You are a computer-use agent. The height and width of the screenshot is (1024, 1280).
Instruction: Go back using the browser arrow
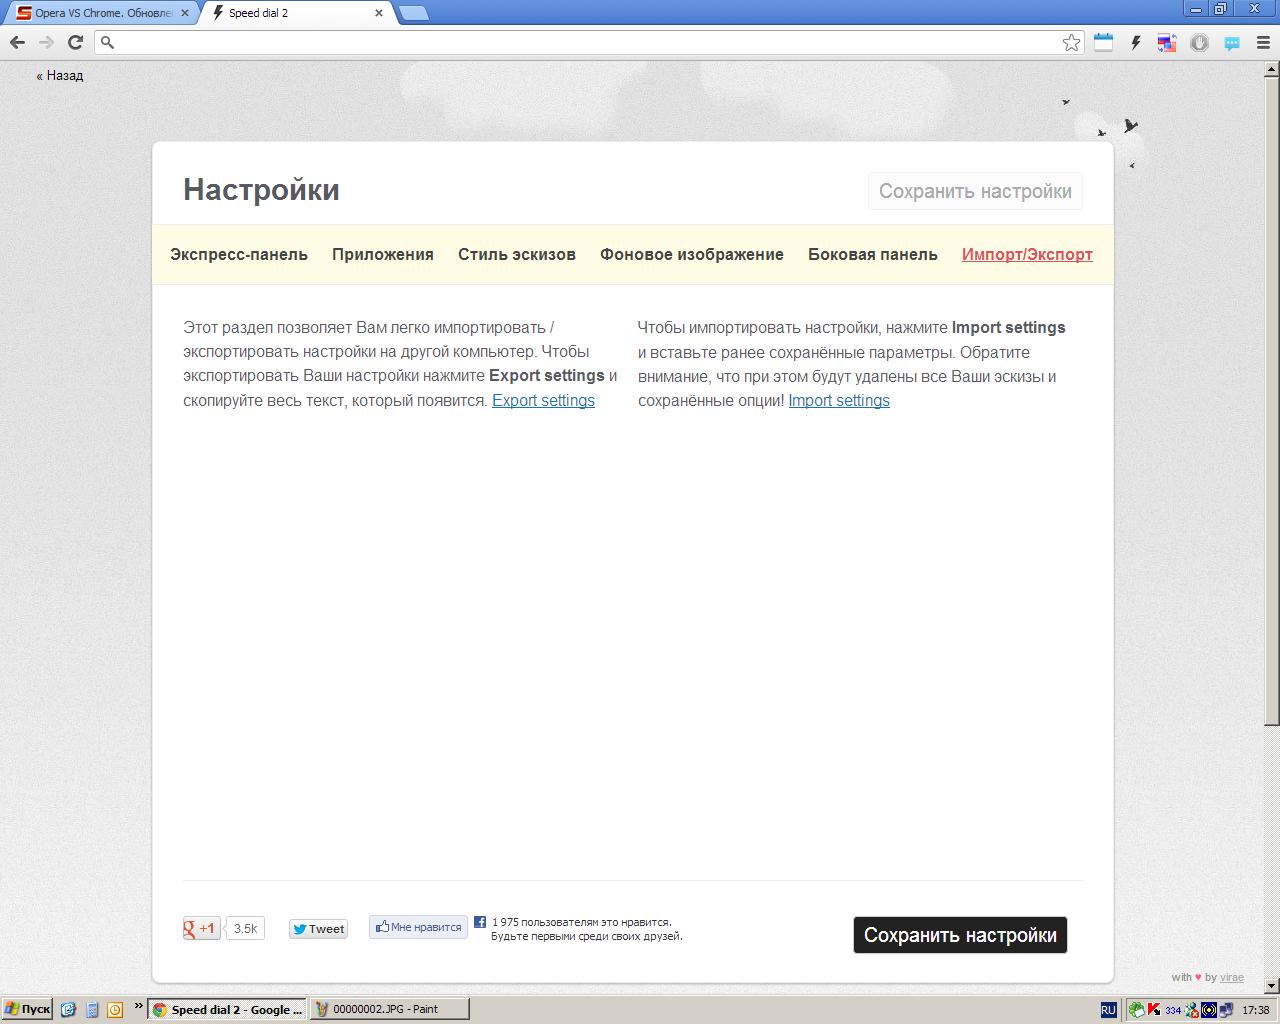17,42
